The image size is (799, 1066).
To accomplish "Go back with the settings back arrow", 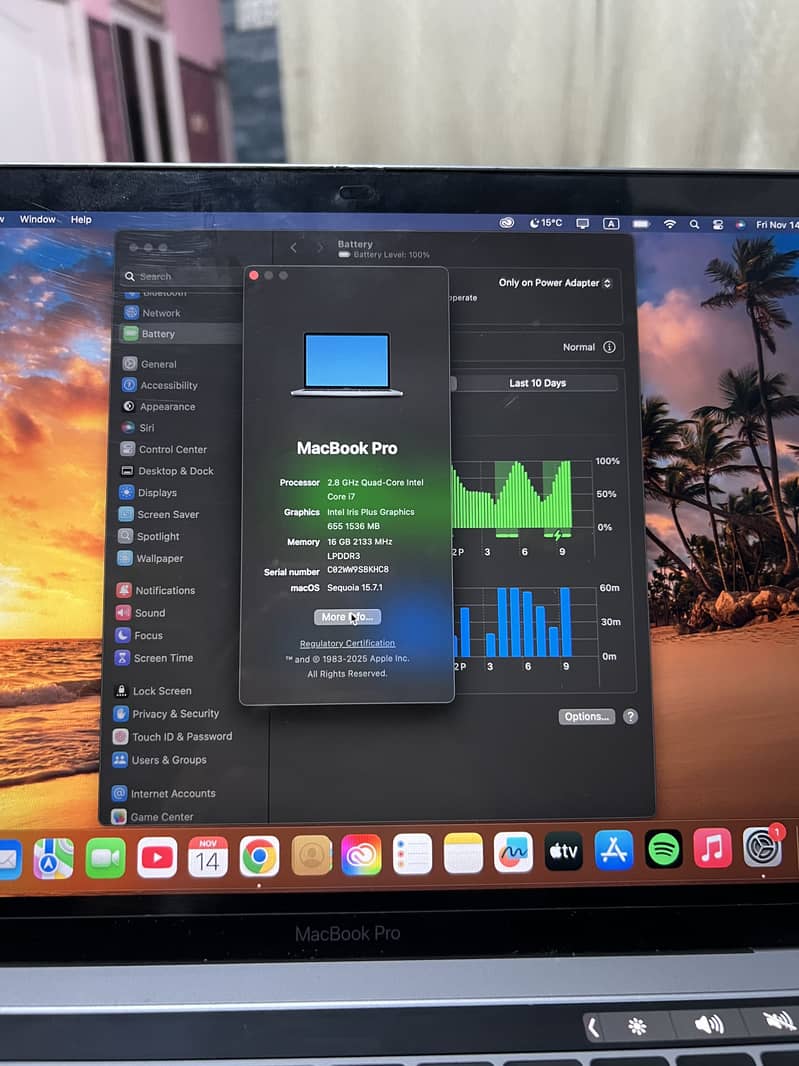I will click(x=294, y=248).
